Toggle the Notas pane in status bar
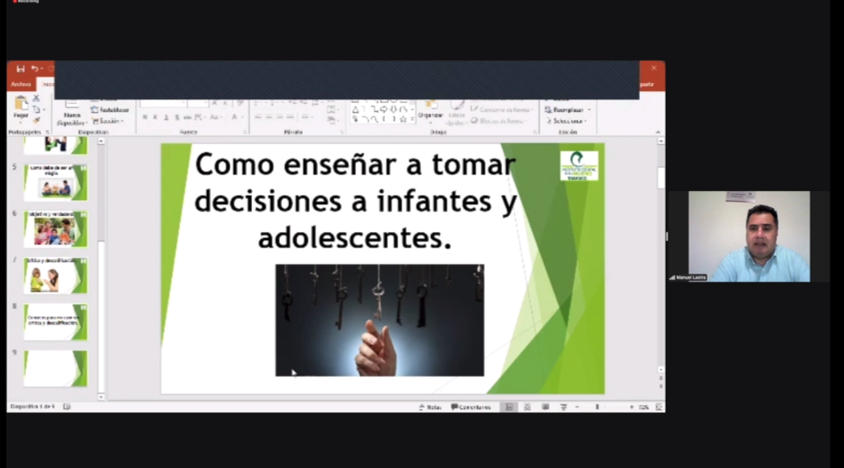 (430, 407)
